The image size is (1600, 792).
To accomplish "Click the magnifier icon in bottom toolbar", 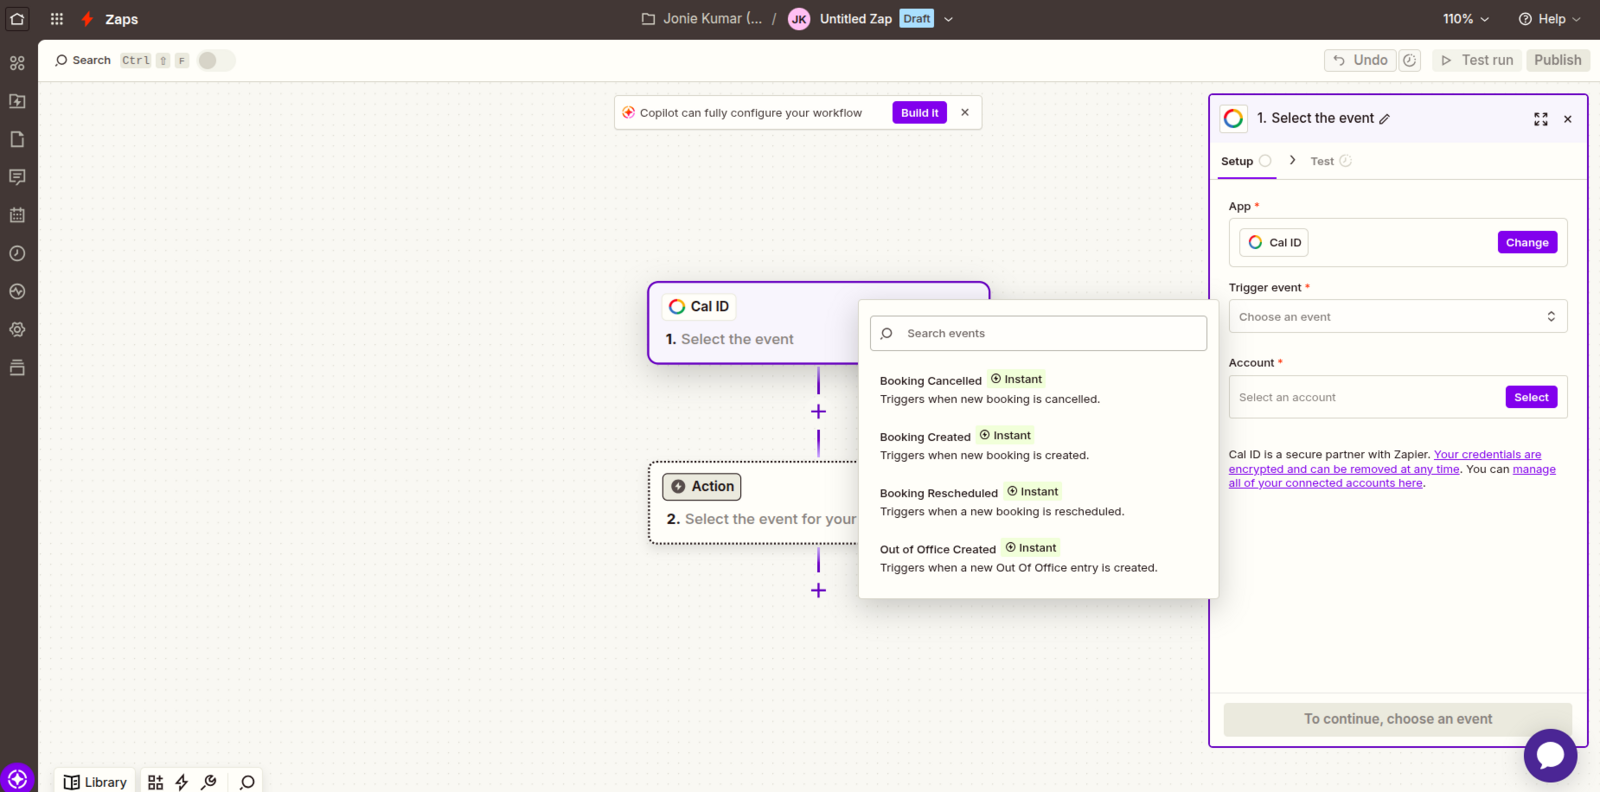I will (247, 782).
